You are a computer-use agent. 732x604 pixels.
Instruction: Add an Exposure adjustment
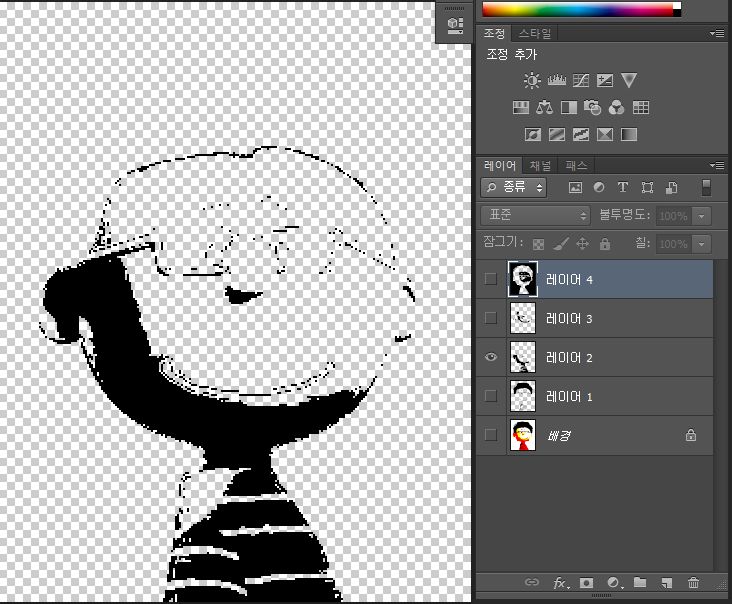[605, 80]
